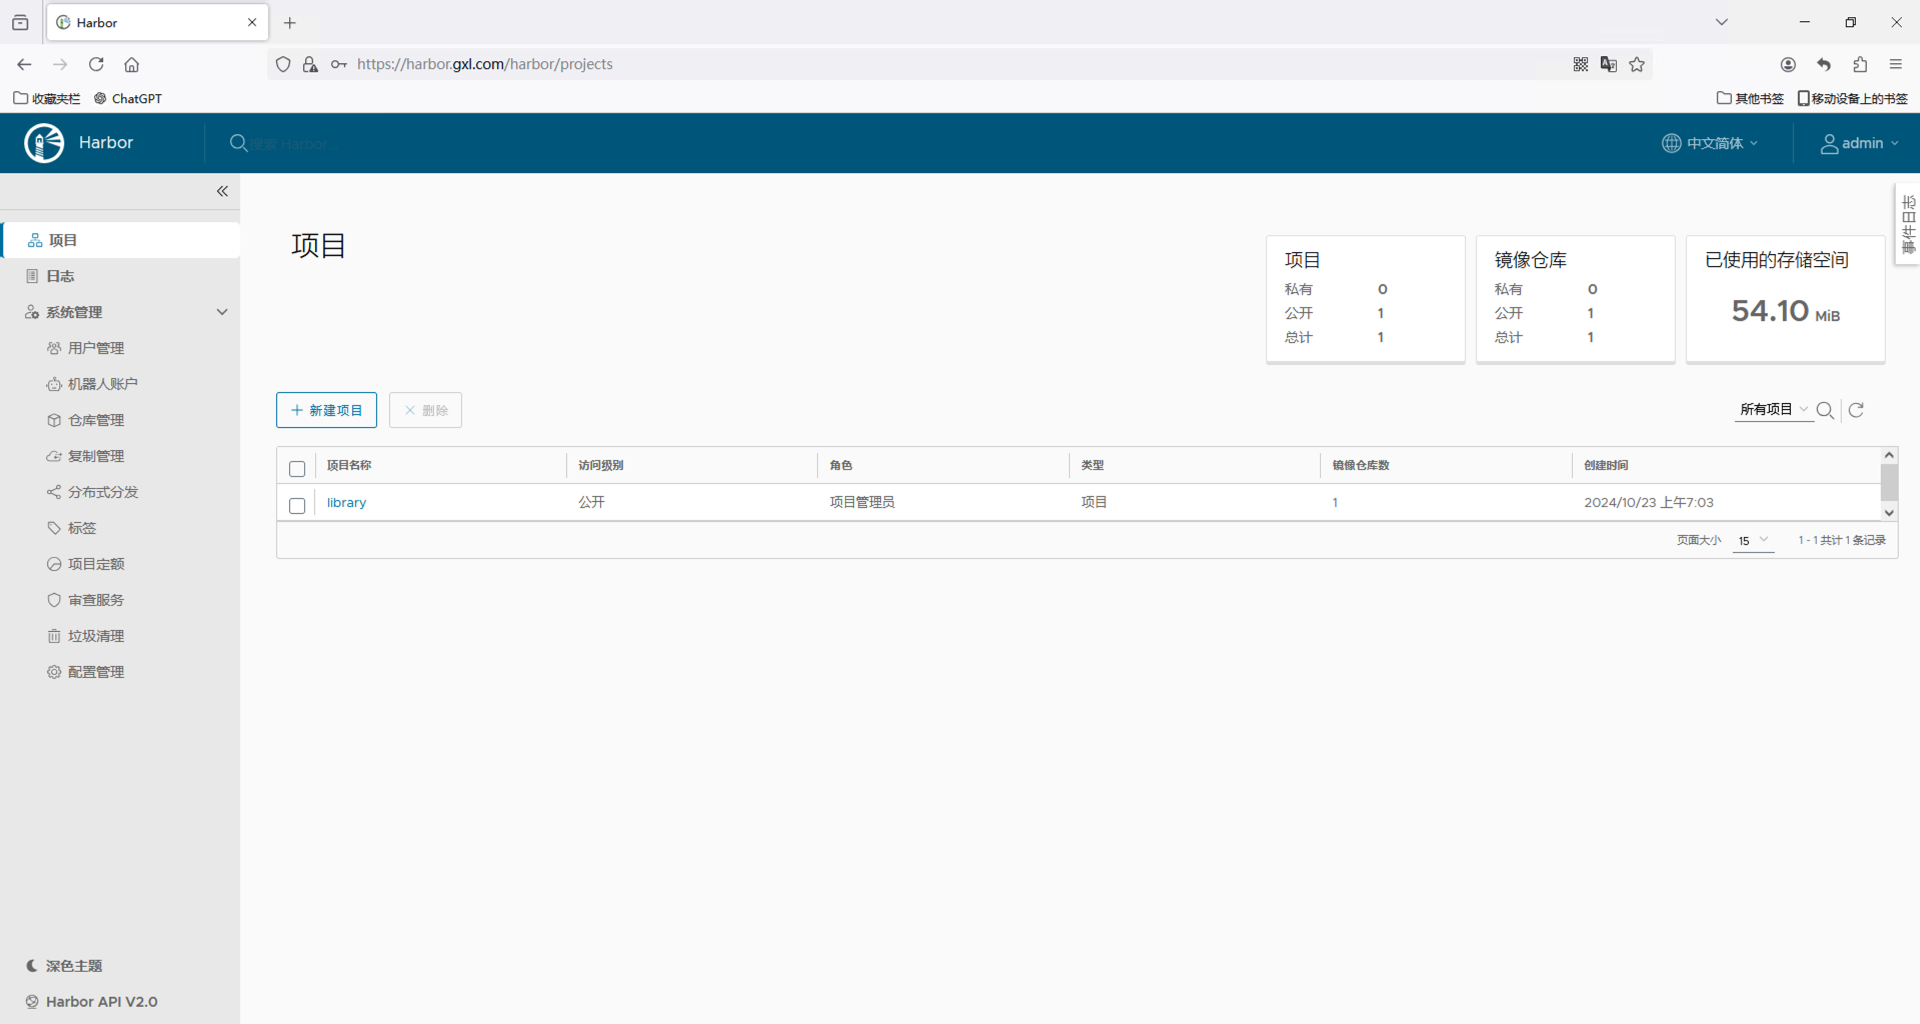This screenshot has width=1920, height=1024.
Task: Open 移动设备上的书签 folder
Action: [1853, 98]
